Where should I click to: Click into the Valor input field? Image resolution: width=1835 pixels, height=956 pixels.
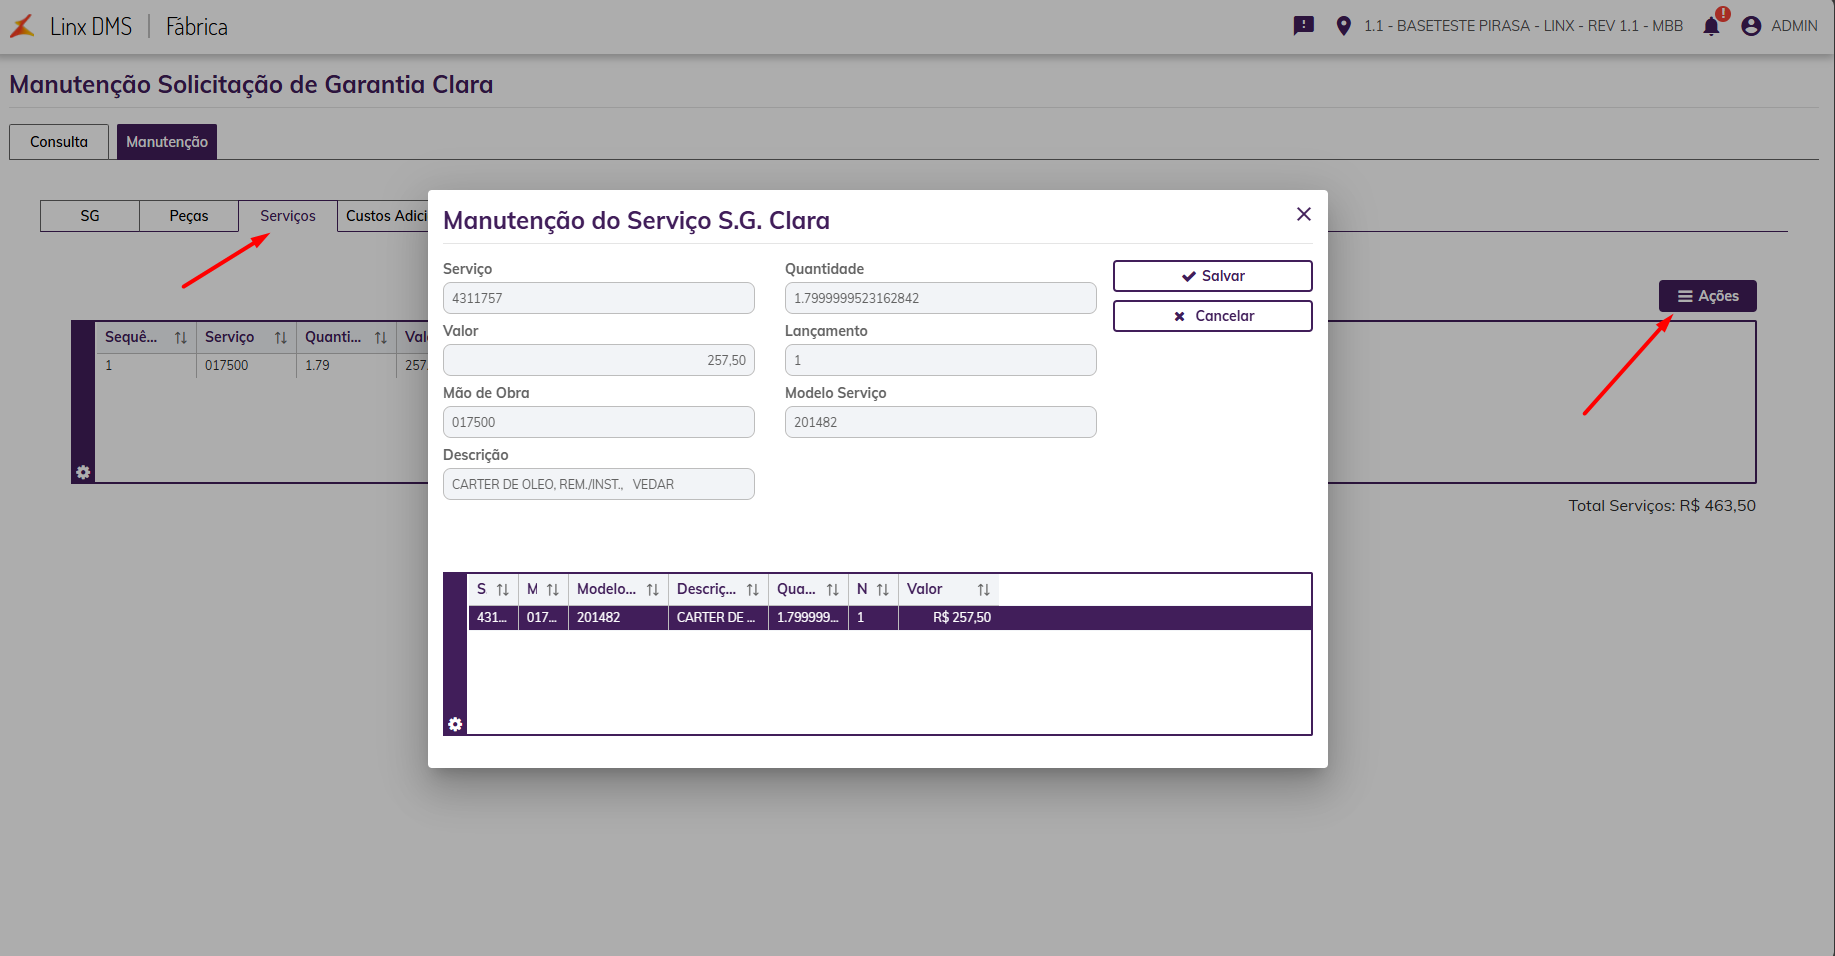598,360
